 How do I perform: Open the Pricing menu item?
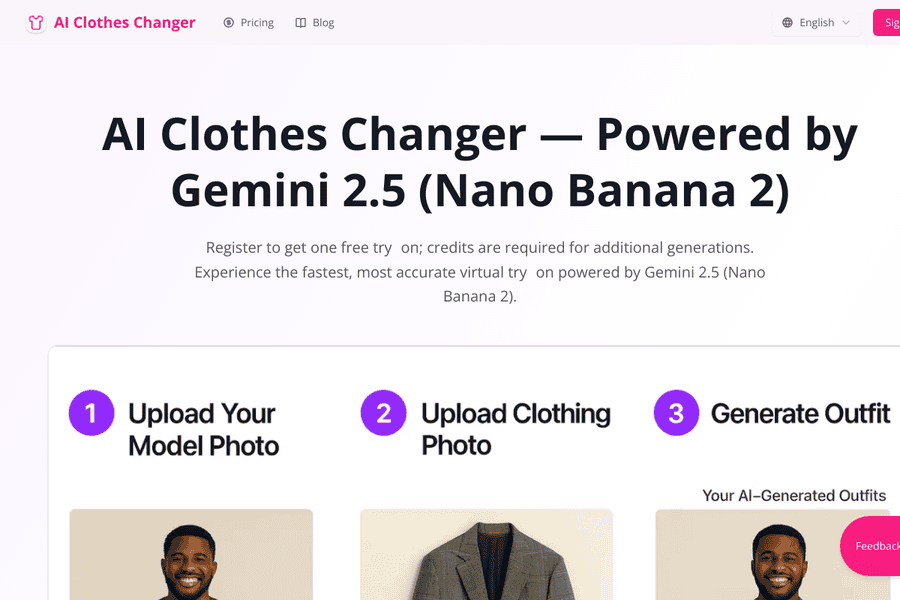pos(249,22)
